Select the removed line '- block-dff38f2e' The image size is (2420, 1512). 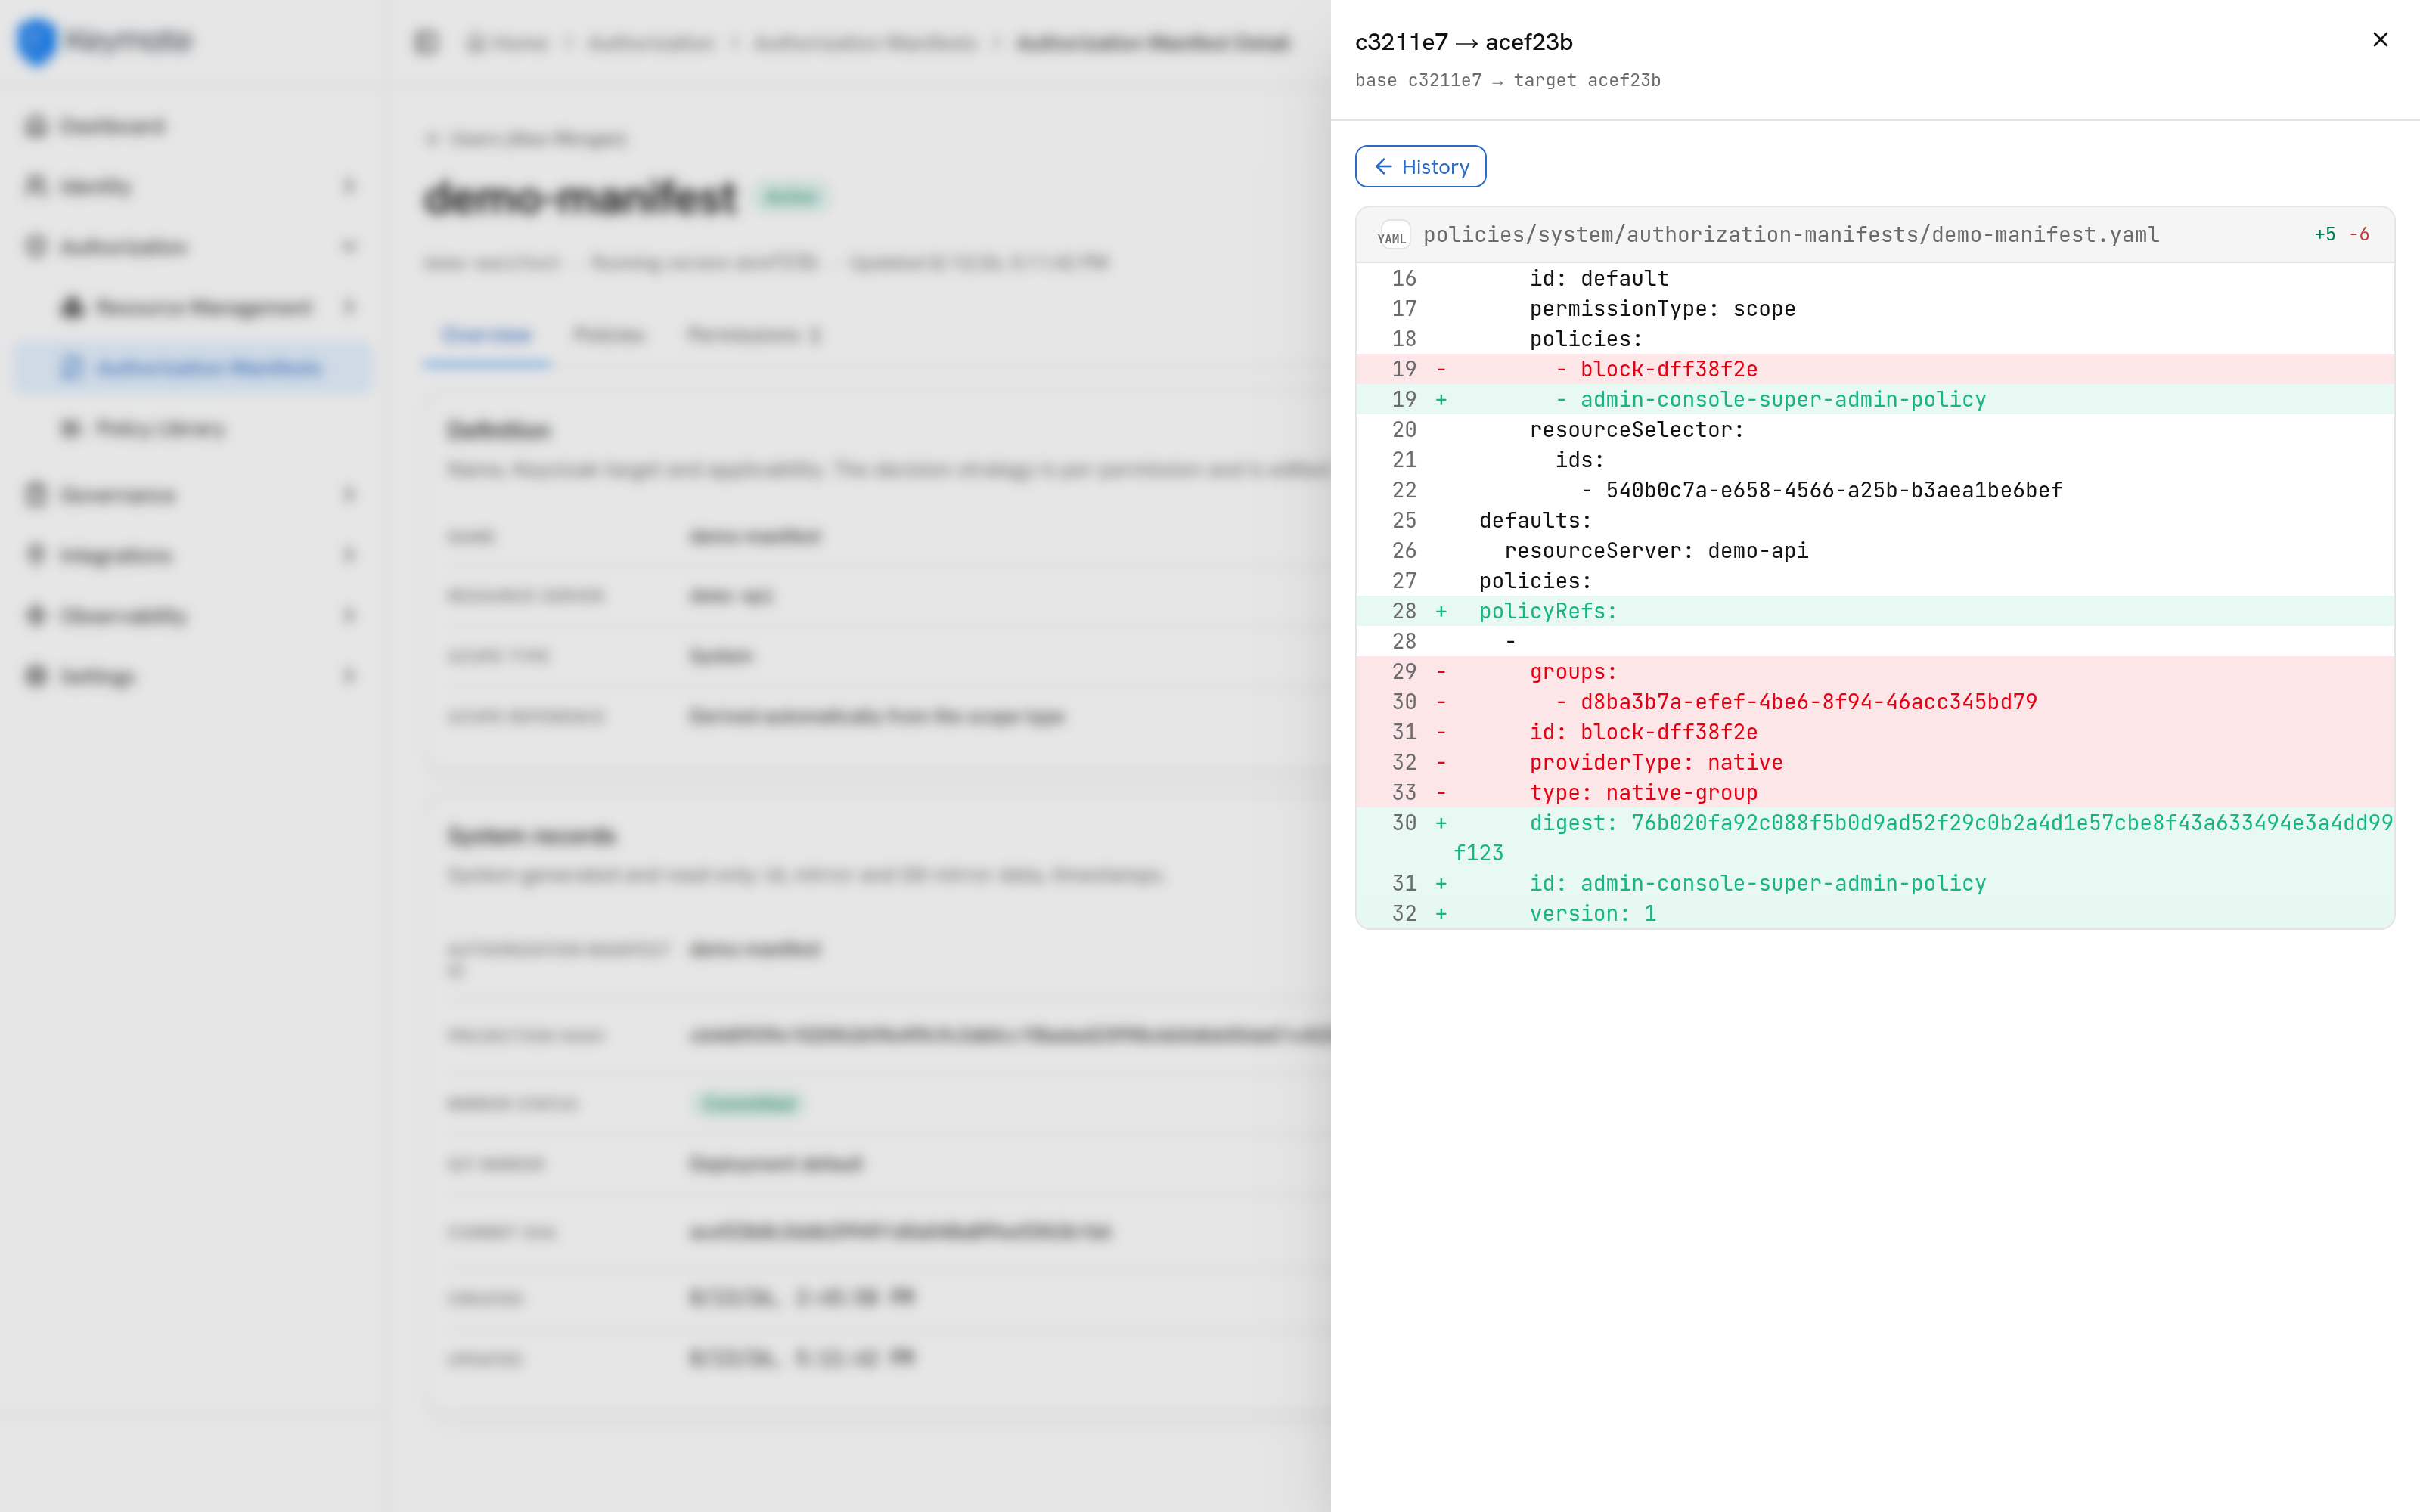pyautogui.click(x=1875, y=369)
